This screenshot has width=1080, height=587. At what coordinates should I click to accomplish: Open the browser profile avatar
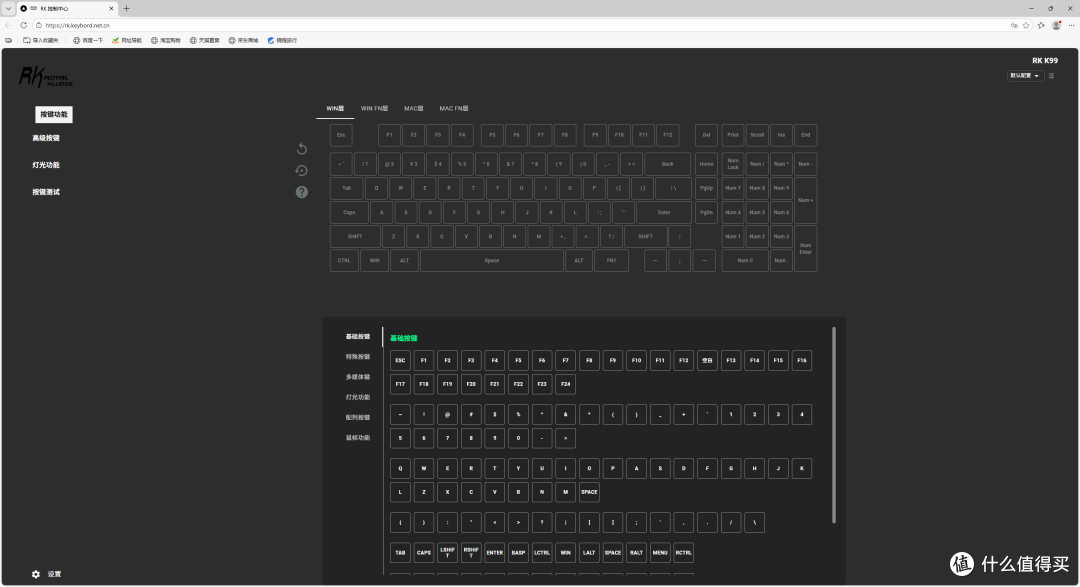tap(1057, 25)
